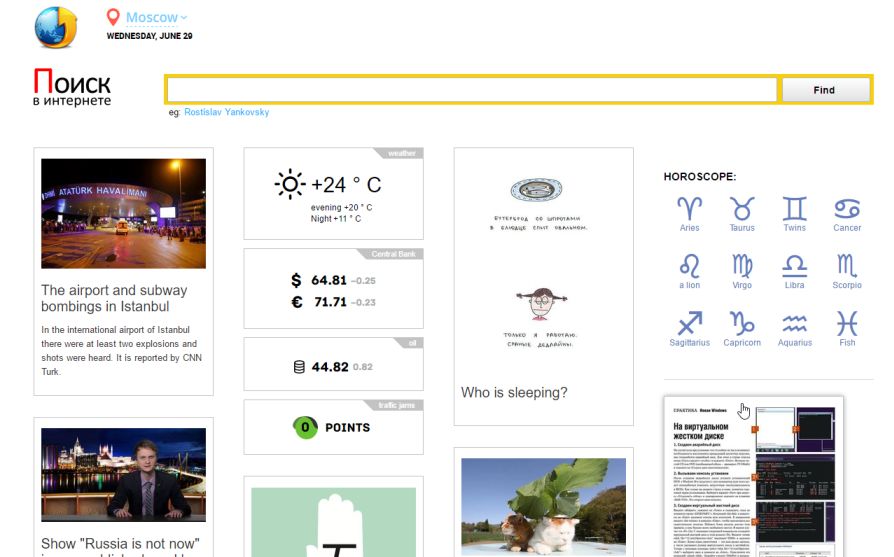Click the 'oil' widget tag label

coord(412,343)
